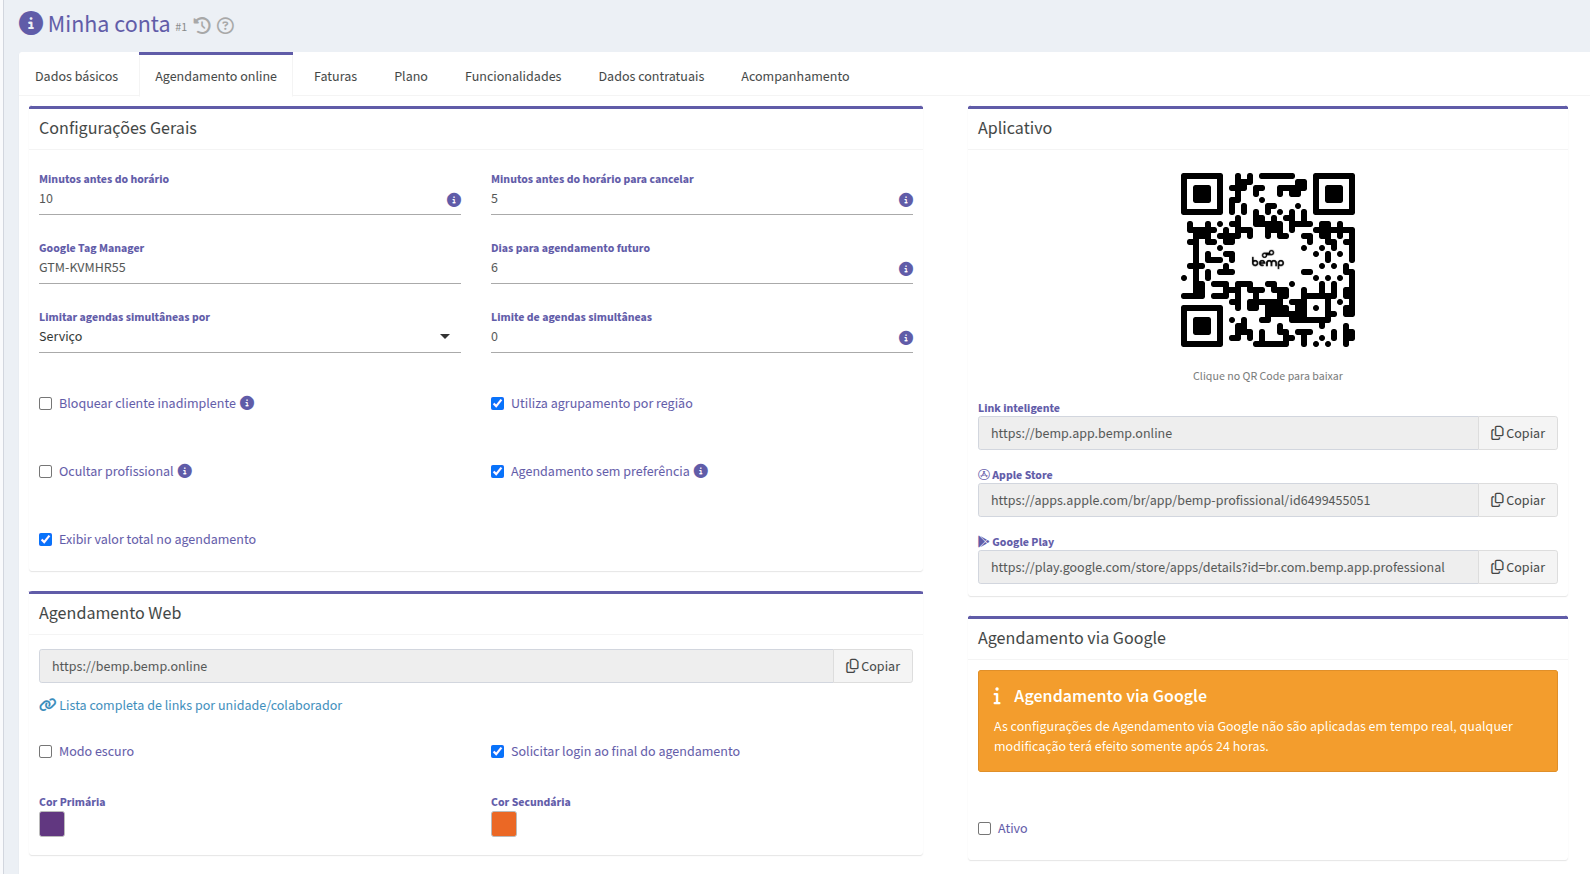The image size is (1590, 874).
Task: Click the QR code to download
Action: coord(1268,260)
